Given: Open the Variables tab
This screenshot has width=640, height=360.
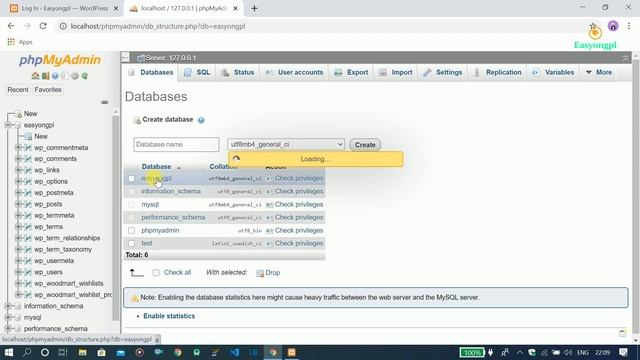Looking at the screenshot, I should click(553, 73).
